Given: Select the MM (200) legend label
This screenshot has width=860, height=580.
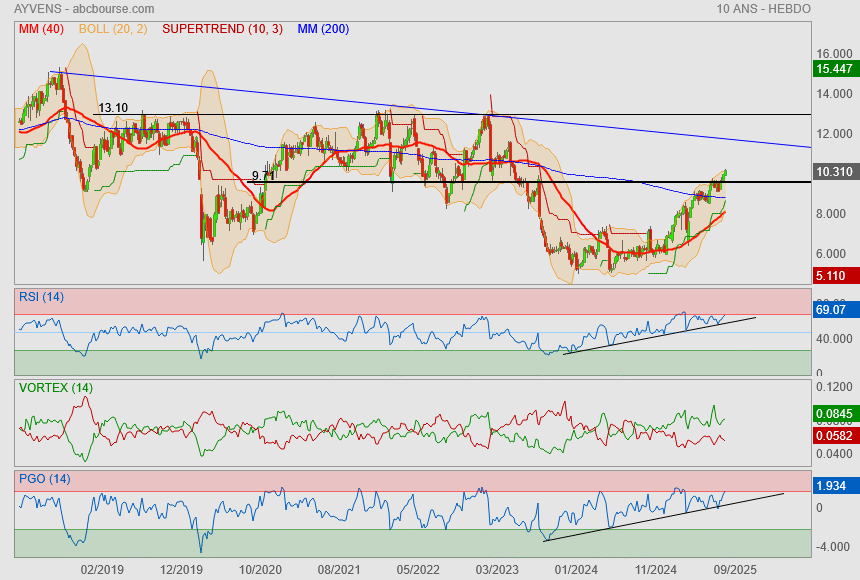Looking at the screenshot, I should pyautogui.click(x=322, y=29).
